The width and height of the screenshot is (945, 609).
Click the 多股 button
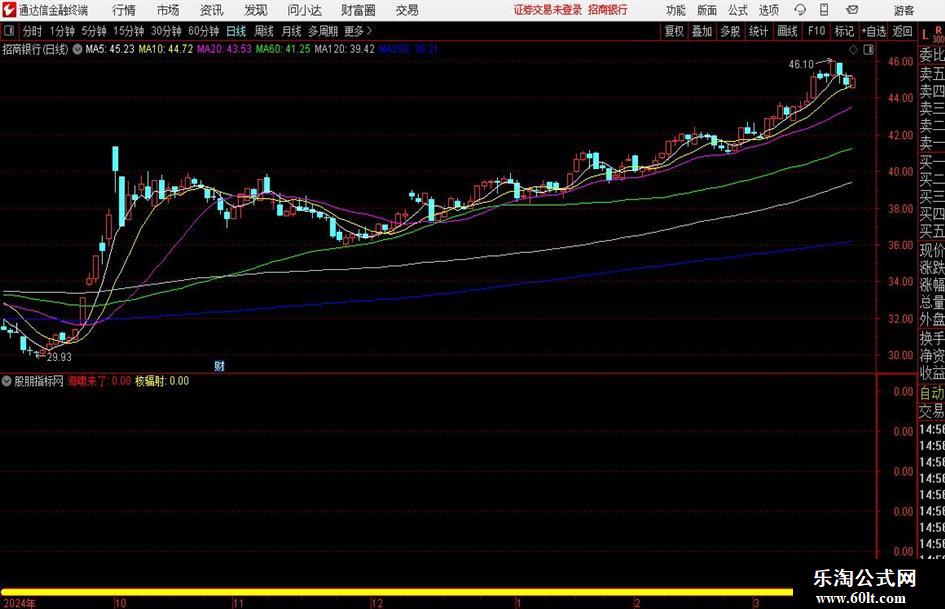click(x=730, y=31)
